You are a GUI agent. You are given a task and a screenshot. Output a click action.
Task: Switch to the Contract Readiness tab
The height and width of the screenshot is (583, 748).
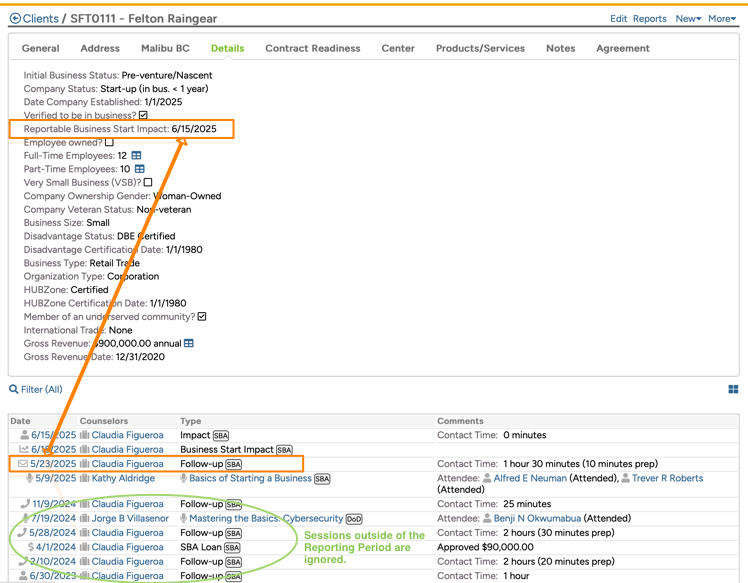pos(312,48)
